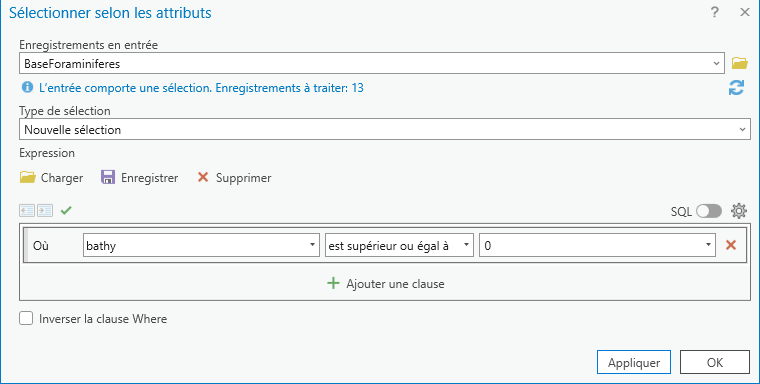The image size is (760, 384).
Task: Open the BaseForaminiferes input dropdown
Action: (372, 63)
